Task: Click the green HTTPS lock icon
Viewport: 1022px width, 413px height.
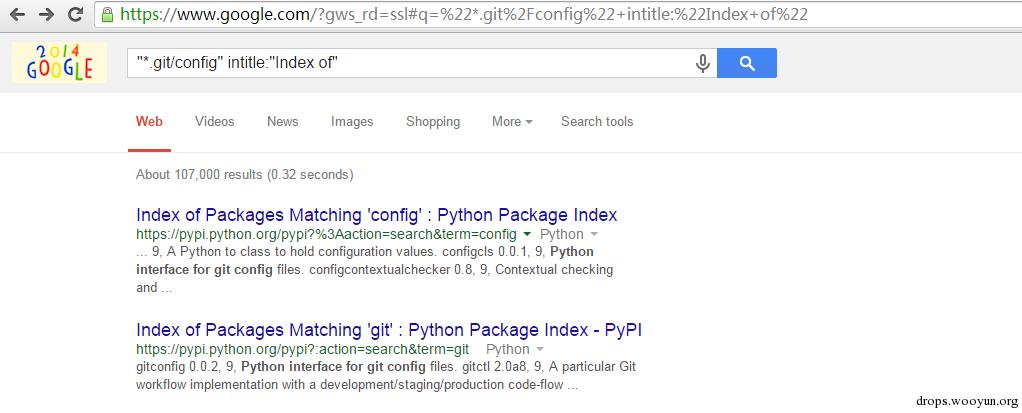Action: point(108,15)
